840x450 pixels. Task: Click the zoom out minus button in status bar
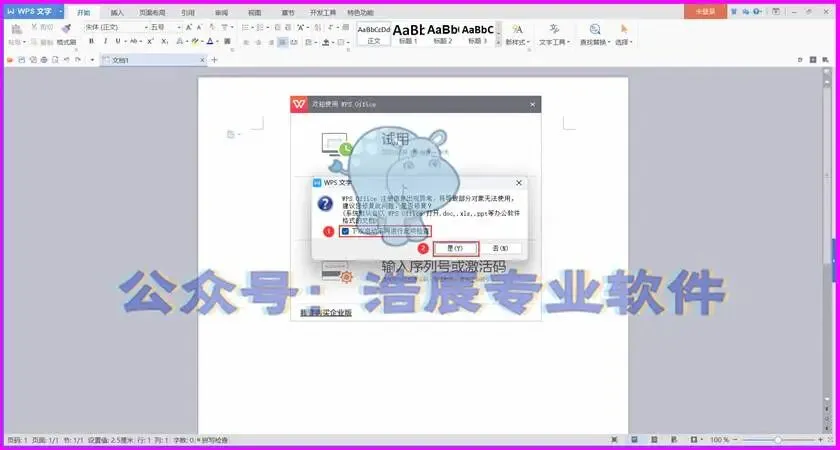point(737,440)
